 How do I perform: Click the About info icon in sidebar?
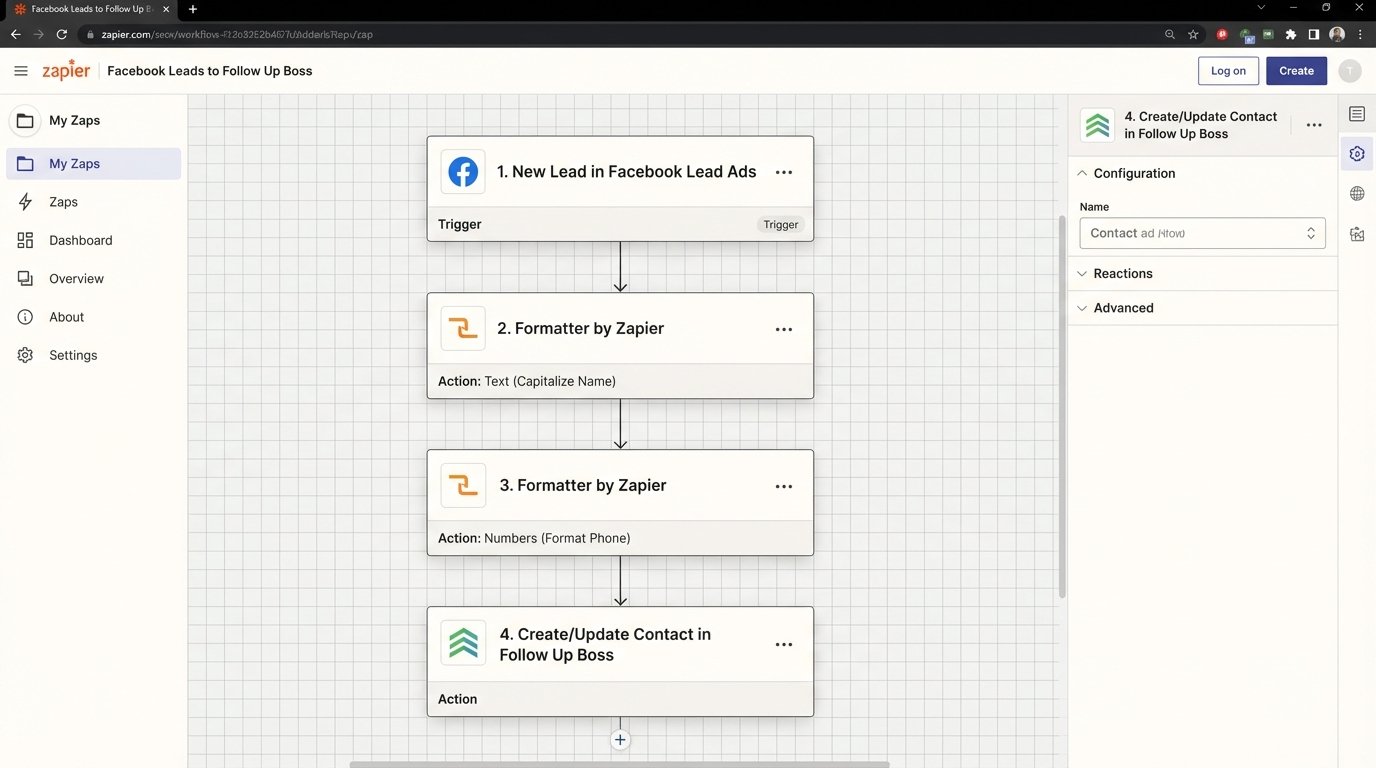coord(25,316)
